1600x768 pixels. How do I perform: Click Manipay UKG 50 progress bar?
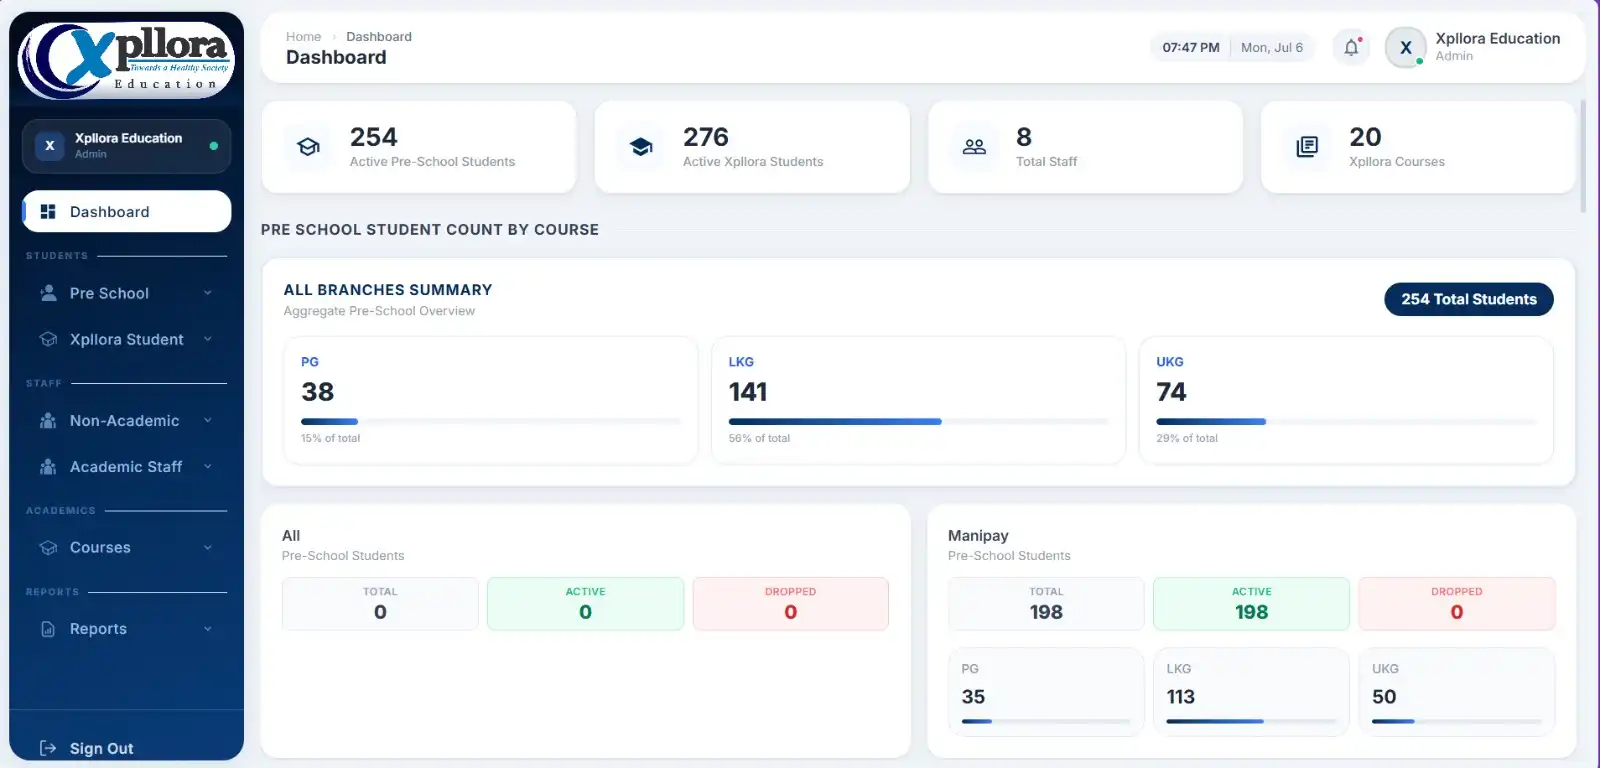(1456, 721)
